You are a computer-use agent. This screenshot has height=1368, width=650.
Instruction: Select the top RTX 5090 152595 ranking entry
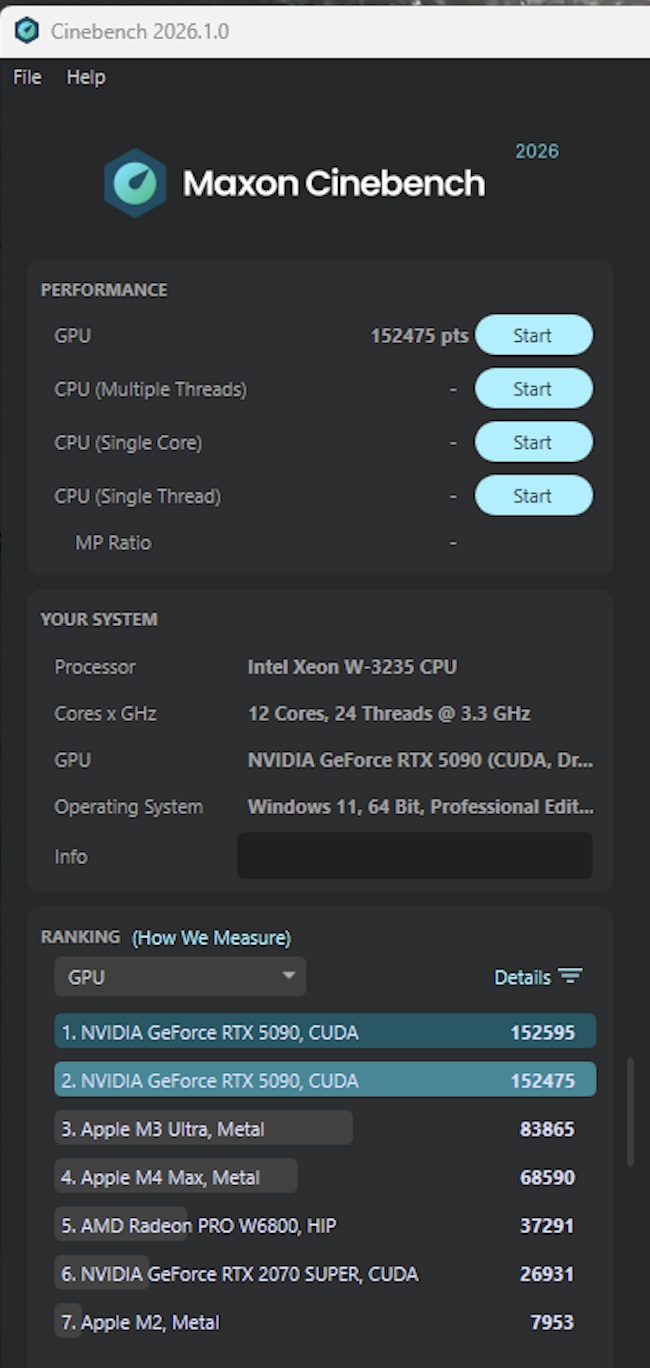click(324, 1032)
